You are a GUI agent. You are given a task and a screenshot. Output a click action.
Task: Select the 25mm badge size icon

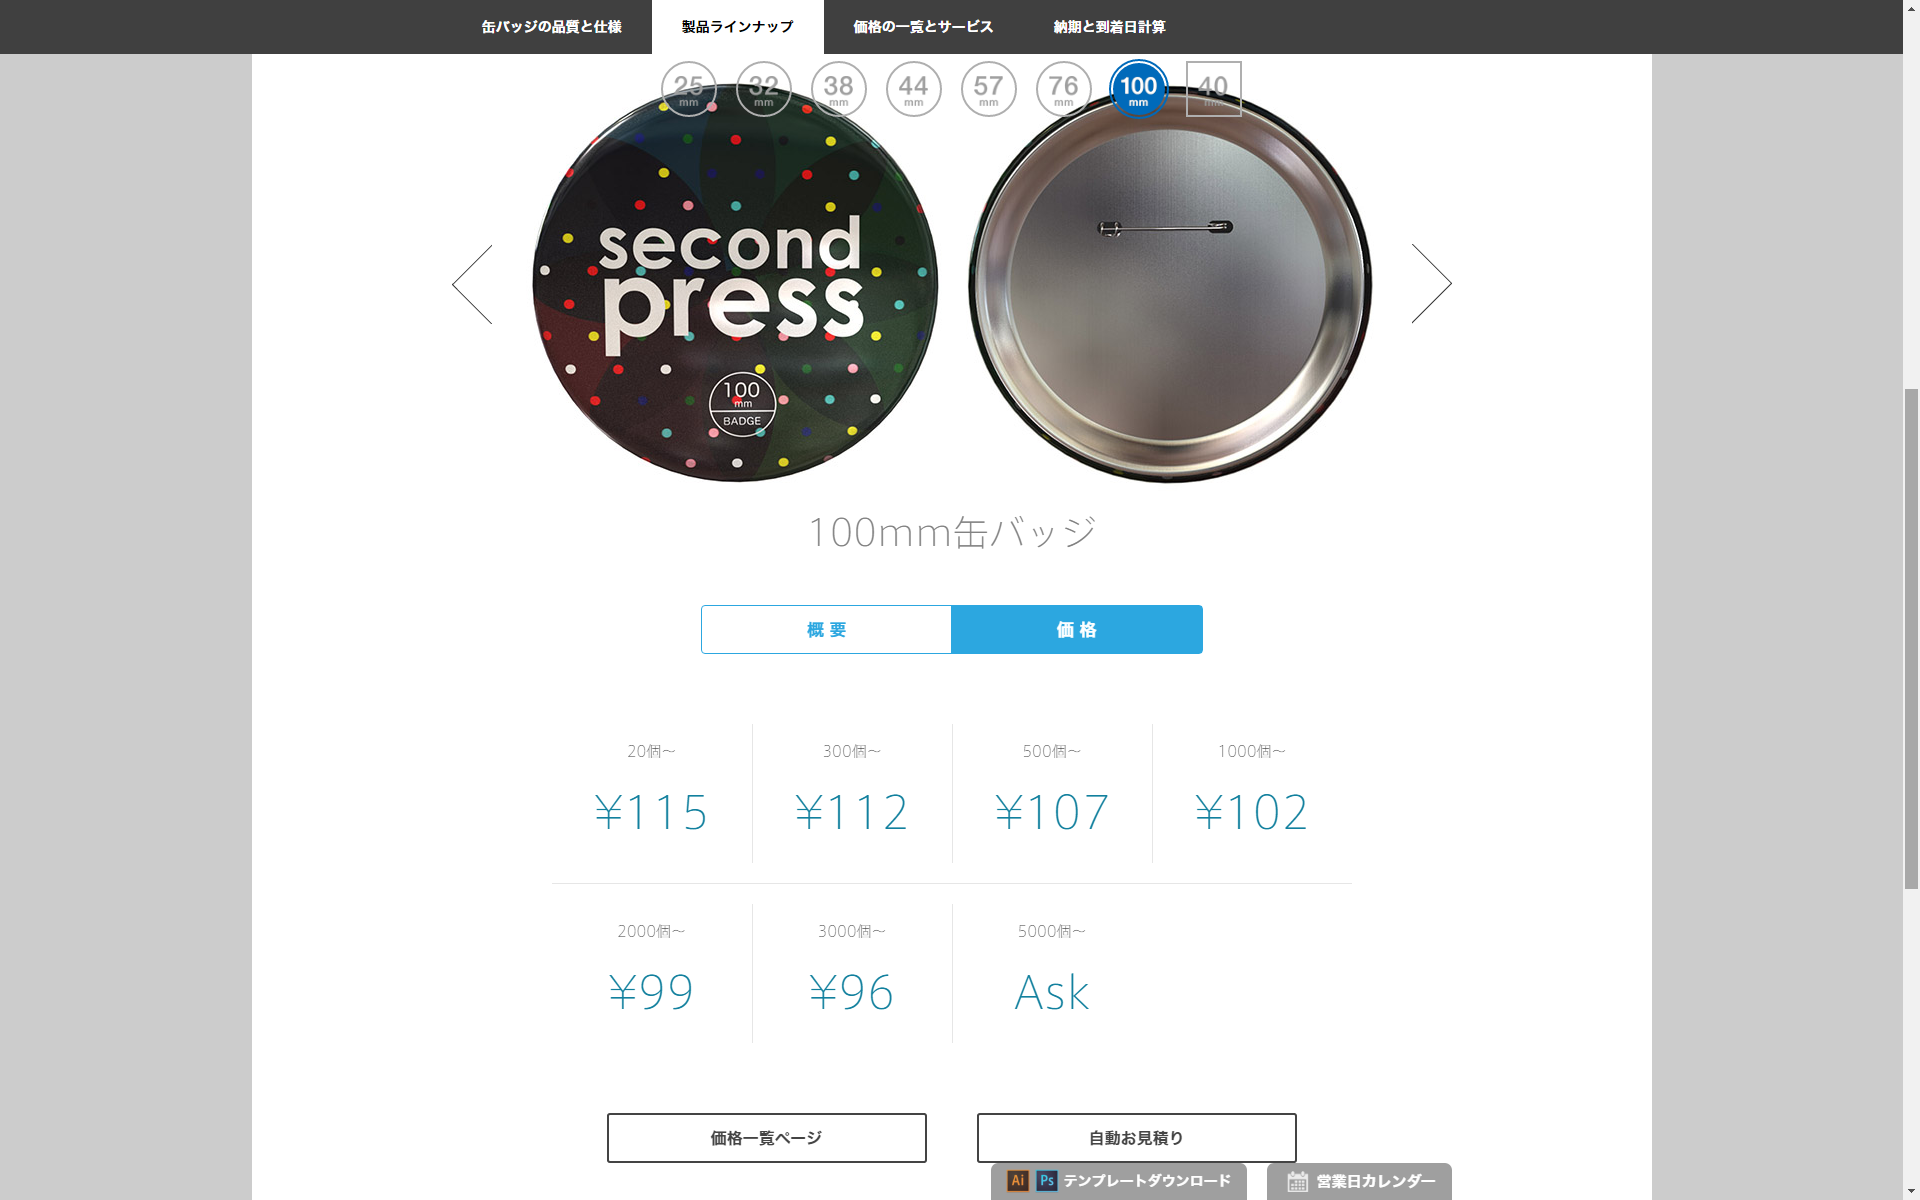click(688, 89)
